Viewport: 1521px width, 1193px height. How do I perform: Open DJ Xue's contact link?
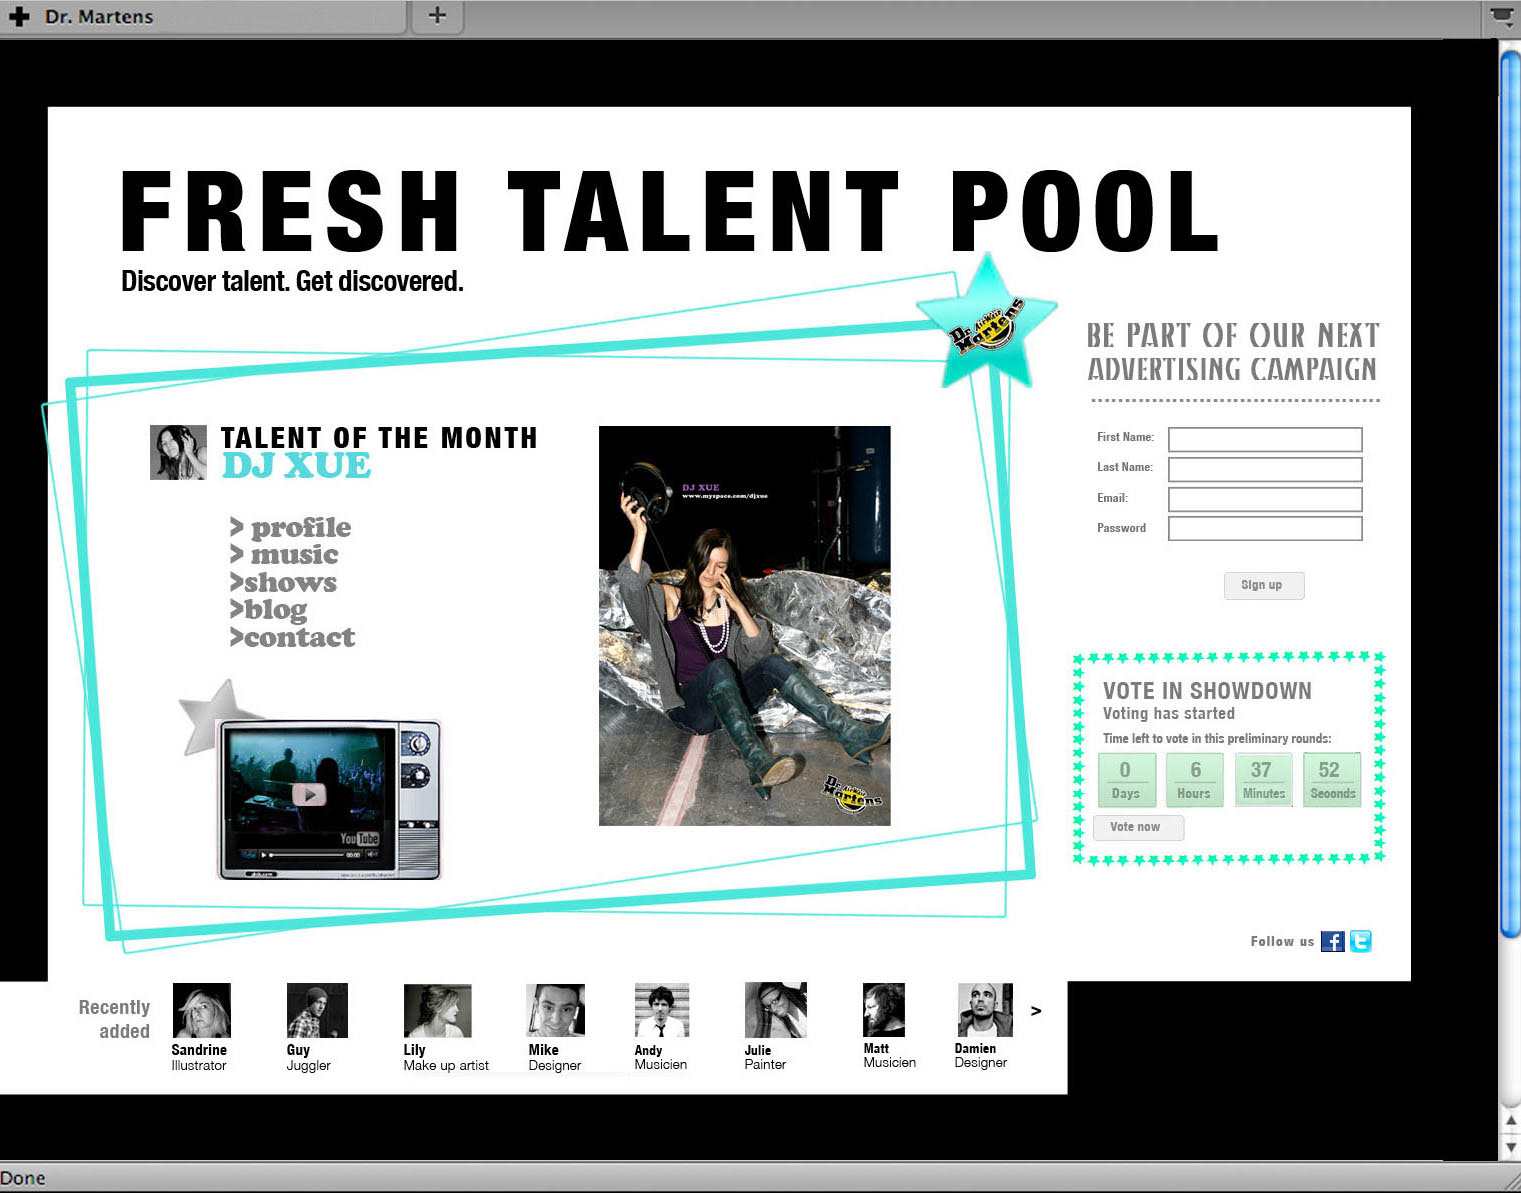point(292,637)
